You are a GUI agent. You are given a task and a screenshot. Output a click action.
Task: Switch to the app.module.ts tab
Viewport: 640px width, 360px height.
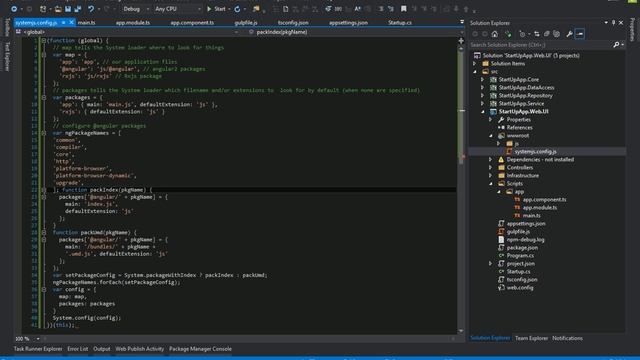[x=133, y=22]
